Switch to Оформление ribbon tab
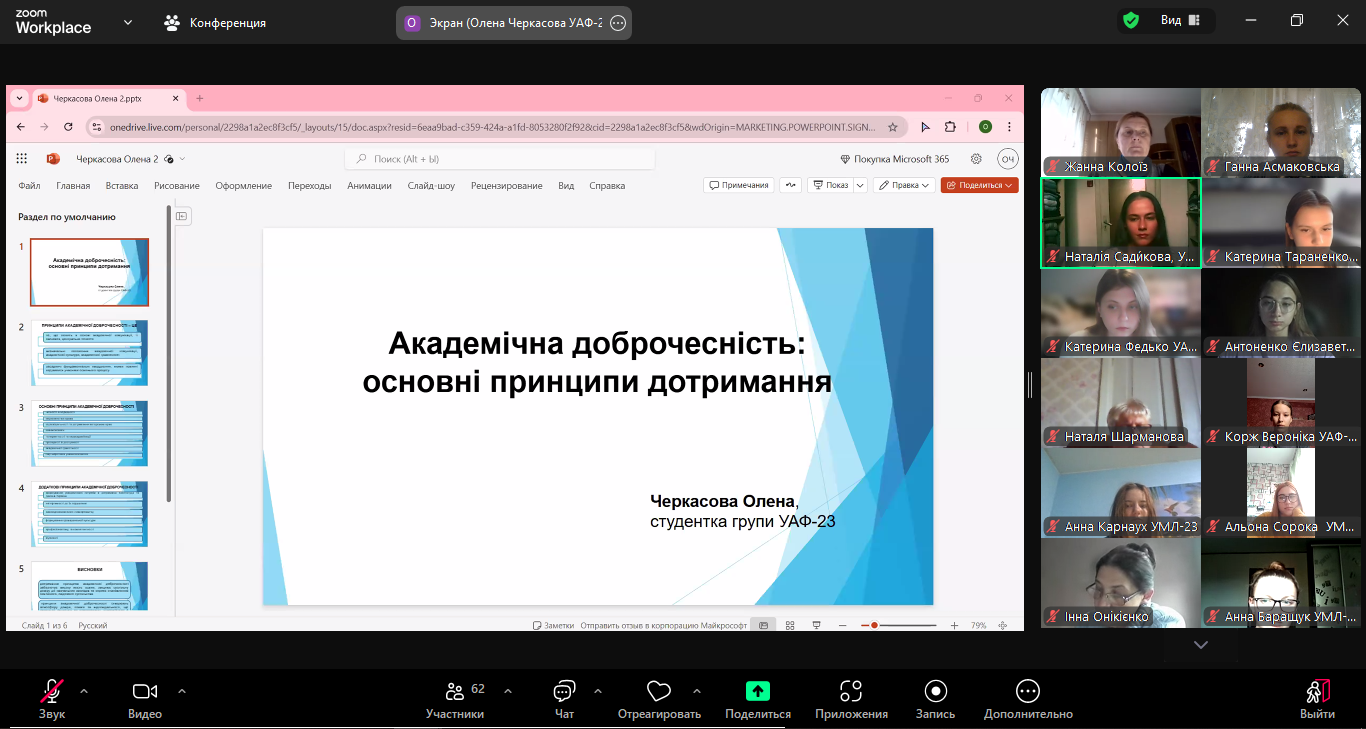 click(244, 186)
